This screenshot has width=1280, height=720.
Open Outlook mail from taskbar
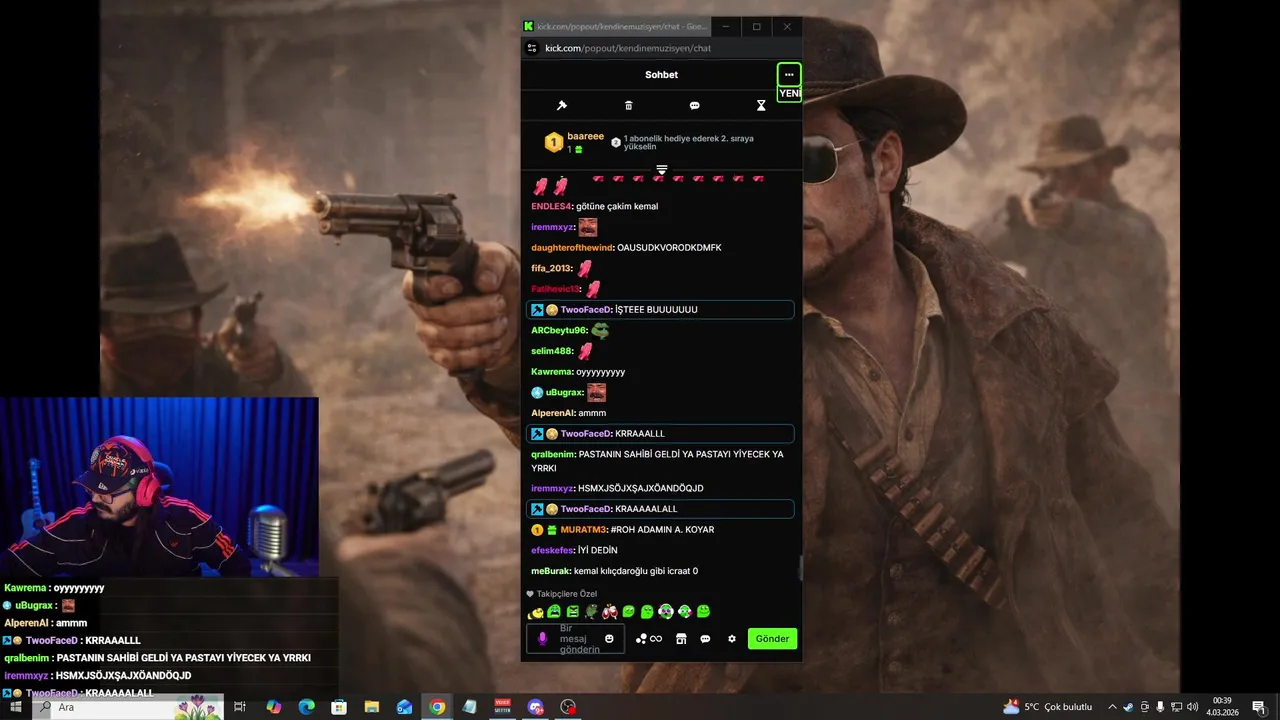(404, 707)
